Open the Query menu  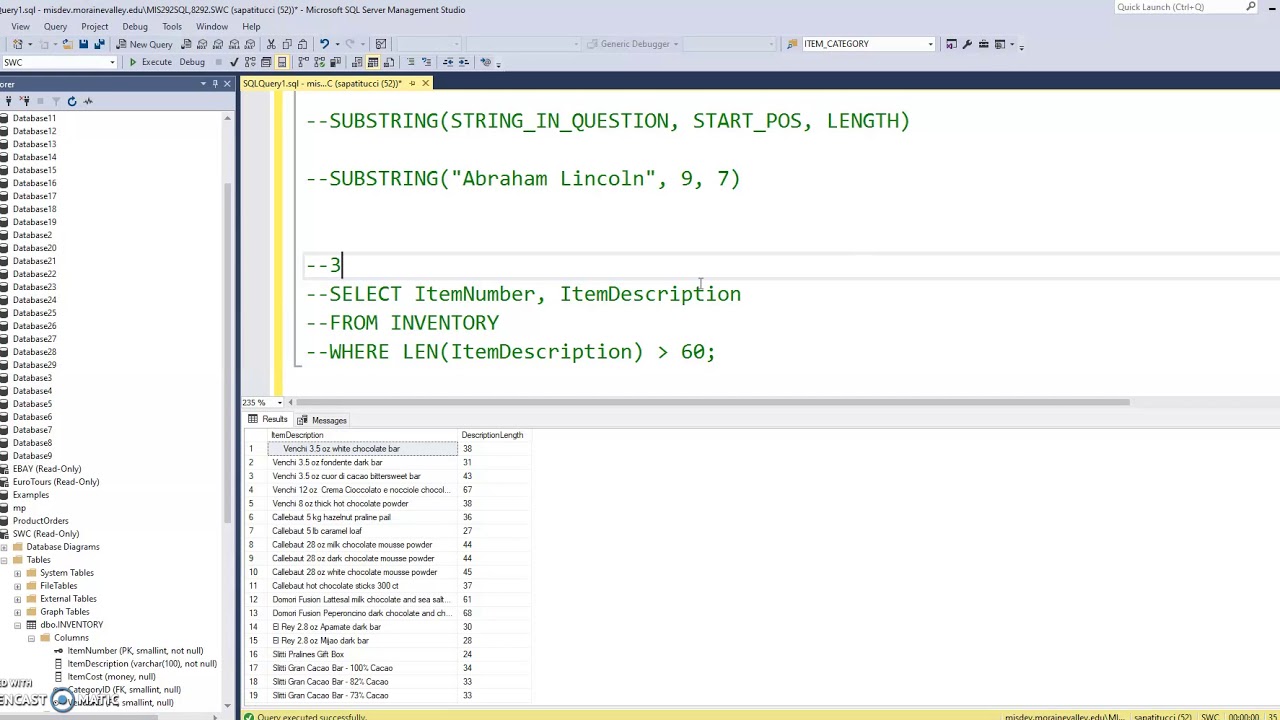[55, 26]
